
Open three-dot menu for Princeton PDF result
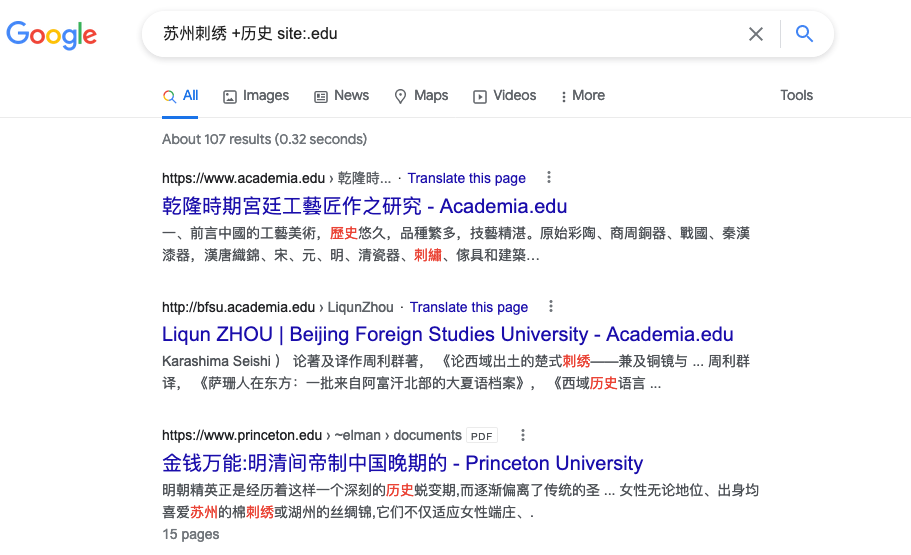pyautogui.click(x=522, y=435)
